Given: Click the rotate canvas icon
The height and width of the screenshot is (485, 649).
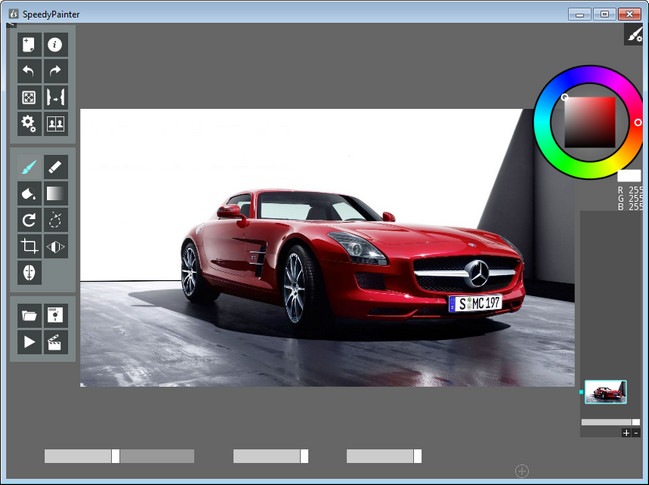Looking at the screenshot, I should (x=29, y=219).
